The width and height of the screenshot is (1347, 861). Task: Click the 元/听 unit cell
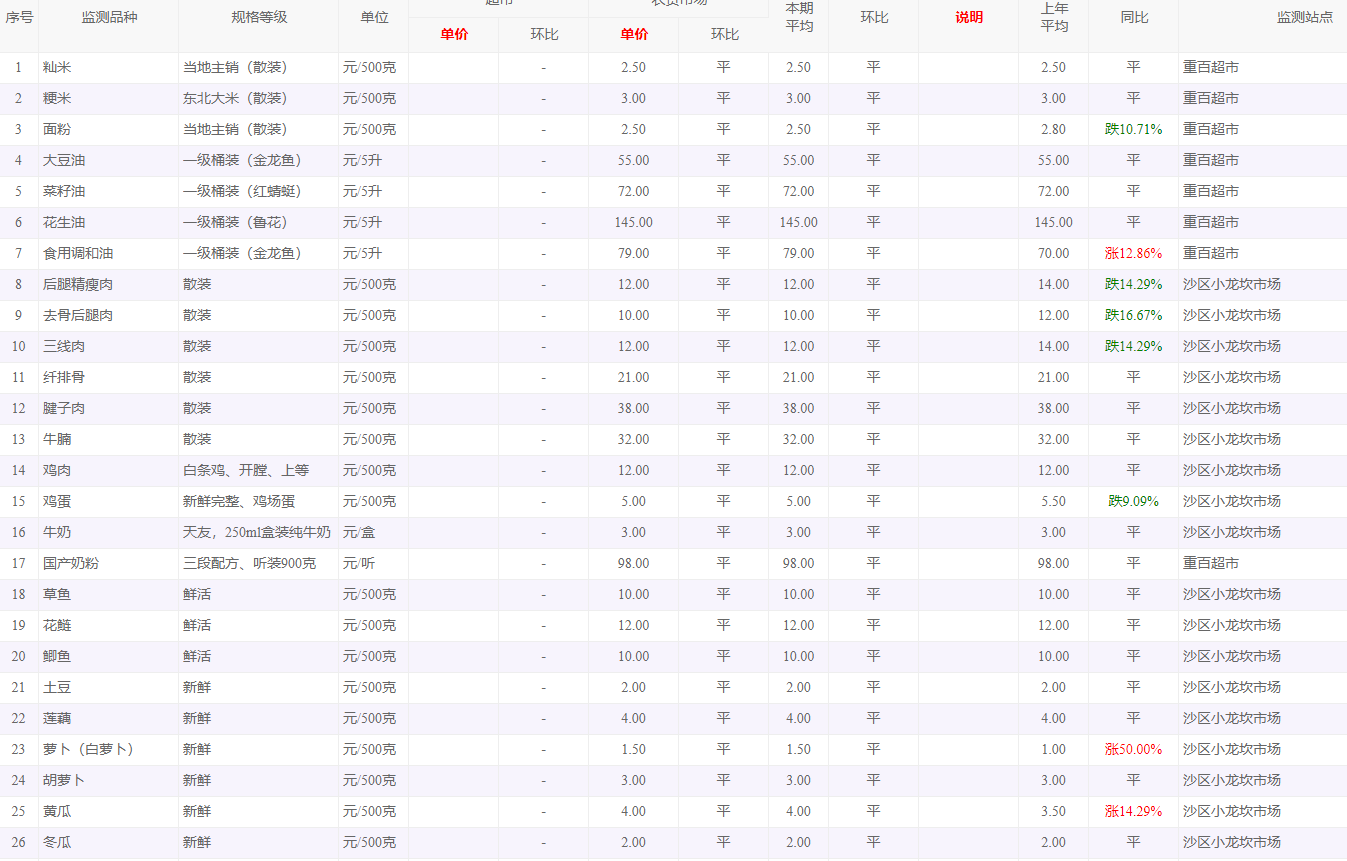click(x=357, y=564)
